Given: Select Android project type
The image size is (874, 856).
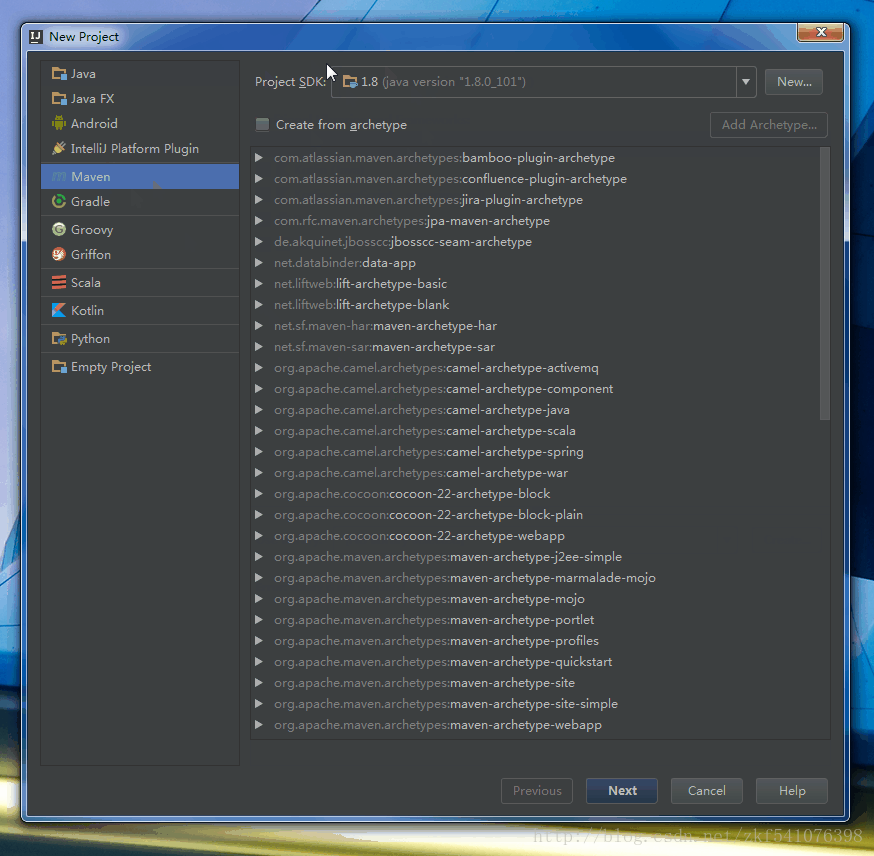Looking at the screenshot, I should tap(140, 123).
